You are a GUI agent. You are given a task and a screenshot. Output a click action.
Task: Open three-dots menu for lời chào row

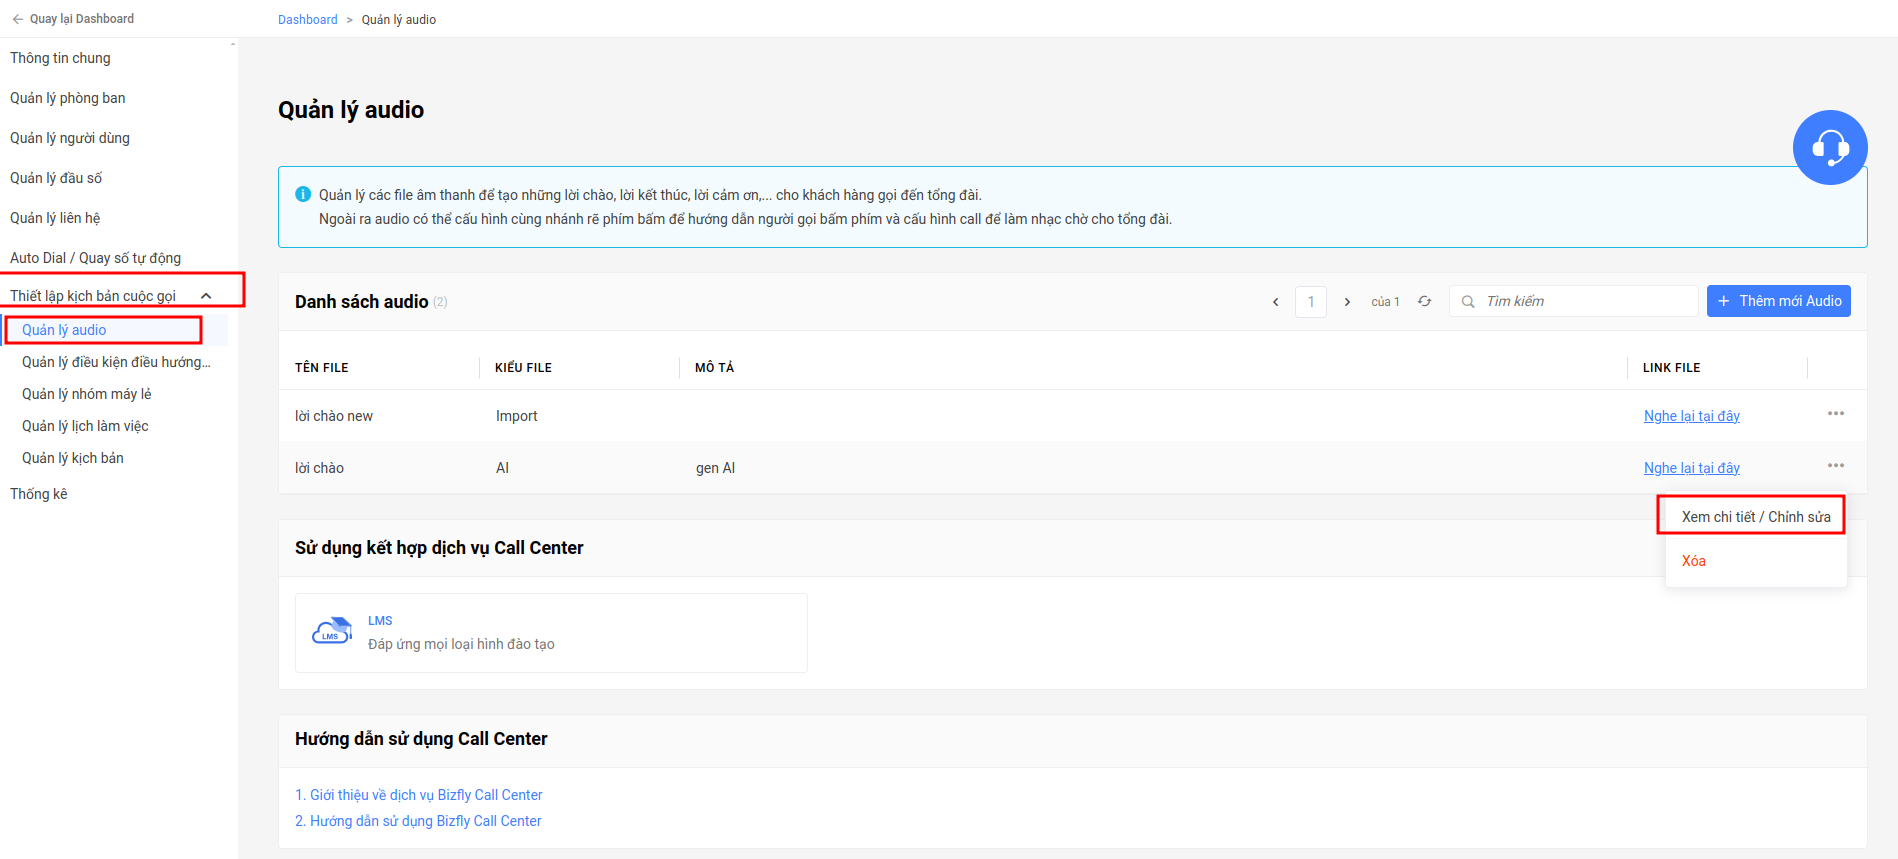(x=1835, y=466)
